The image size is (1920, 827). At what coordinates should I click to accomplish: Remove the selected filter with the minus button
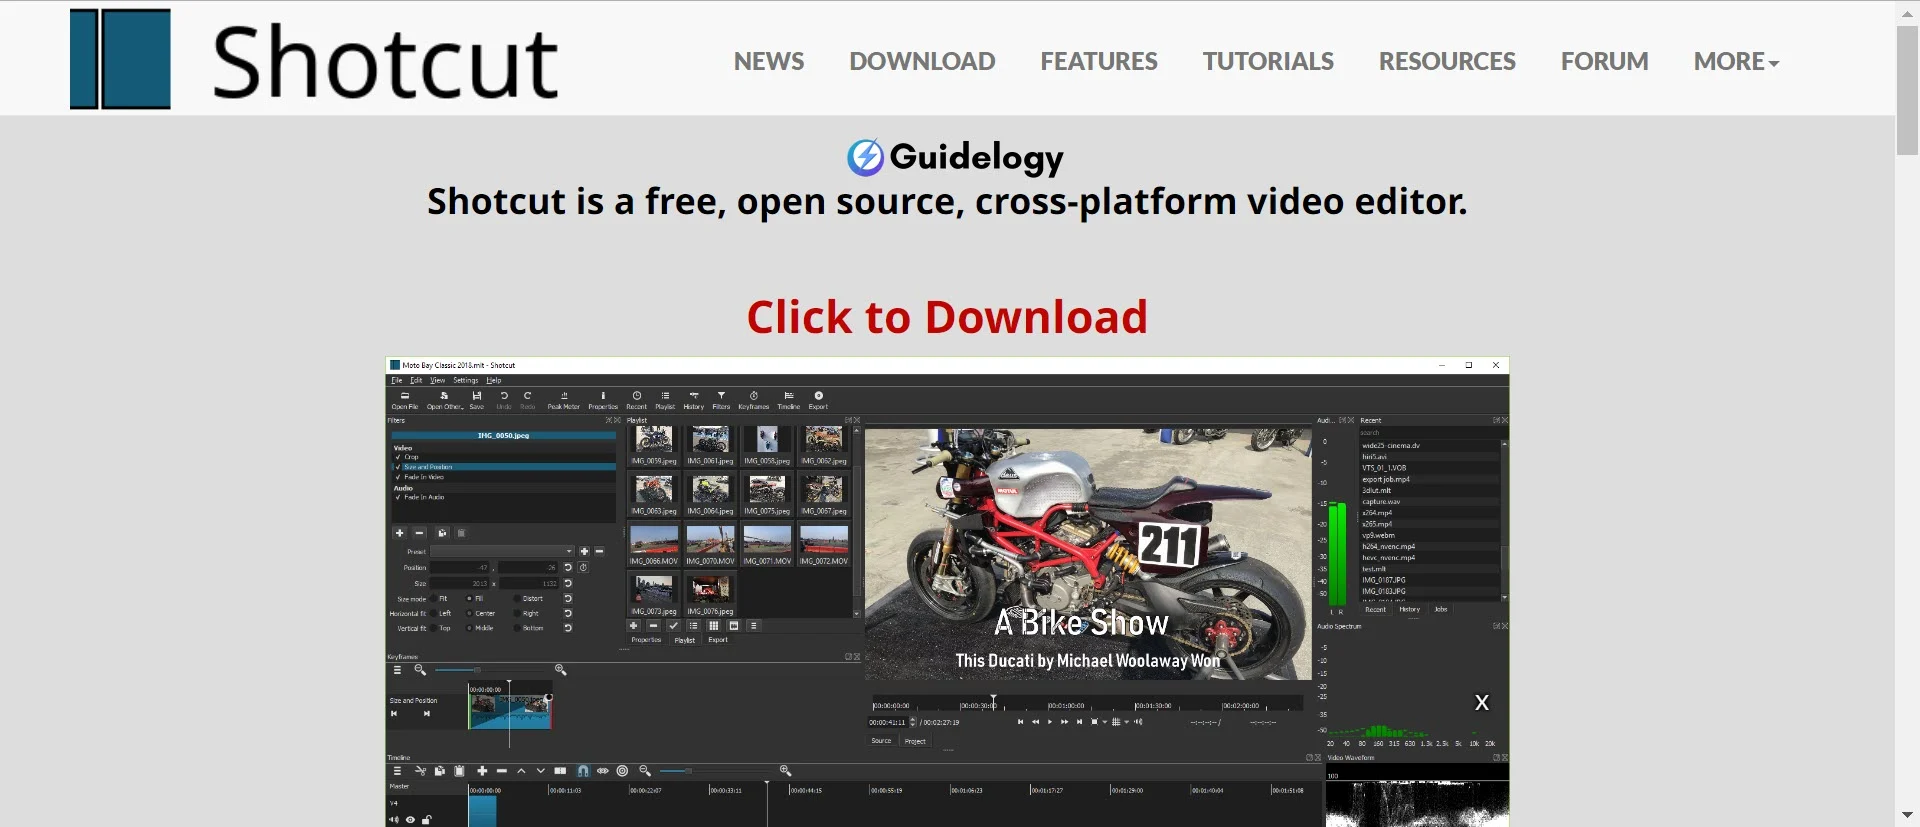point(420,533)
